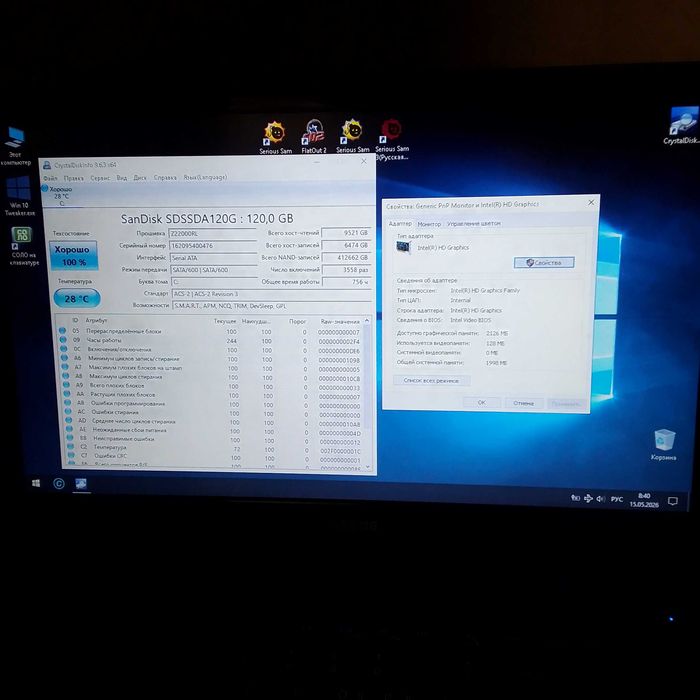Click the CrystalDiskInfo taskbar icon

point(81,483)
